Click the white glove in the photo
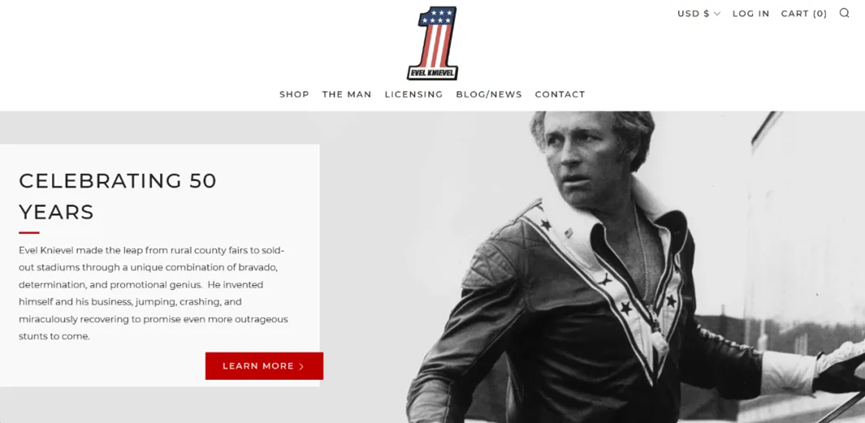Image resolution: width=865 pixels, height=423 pixels. coord(840,365)
